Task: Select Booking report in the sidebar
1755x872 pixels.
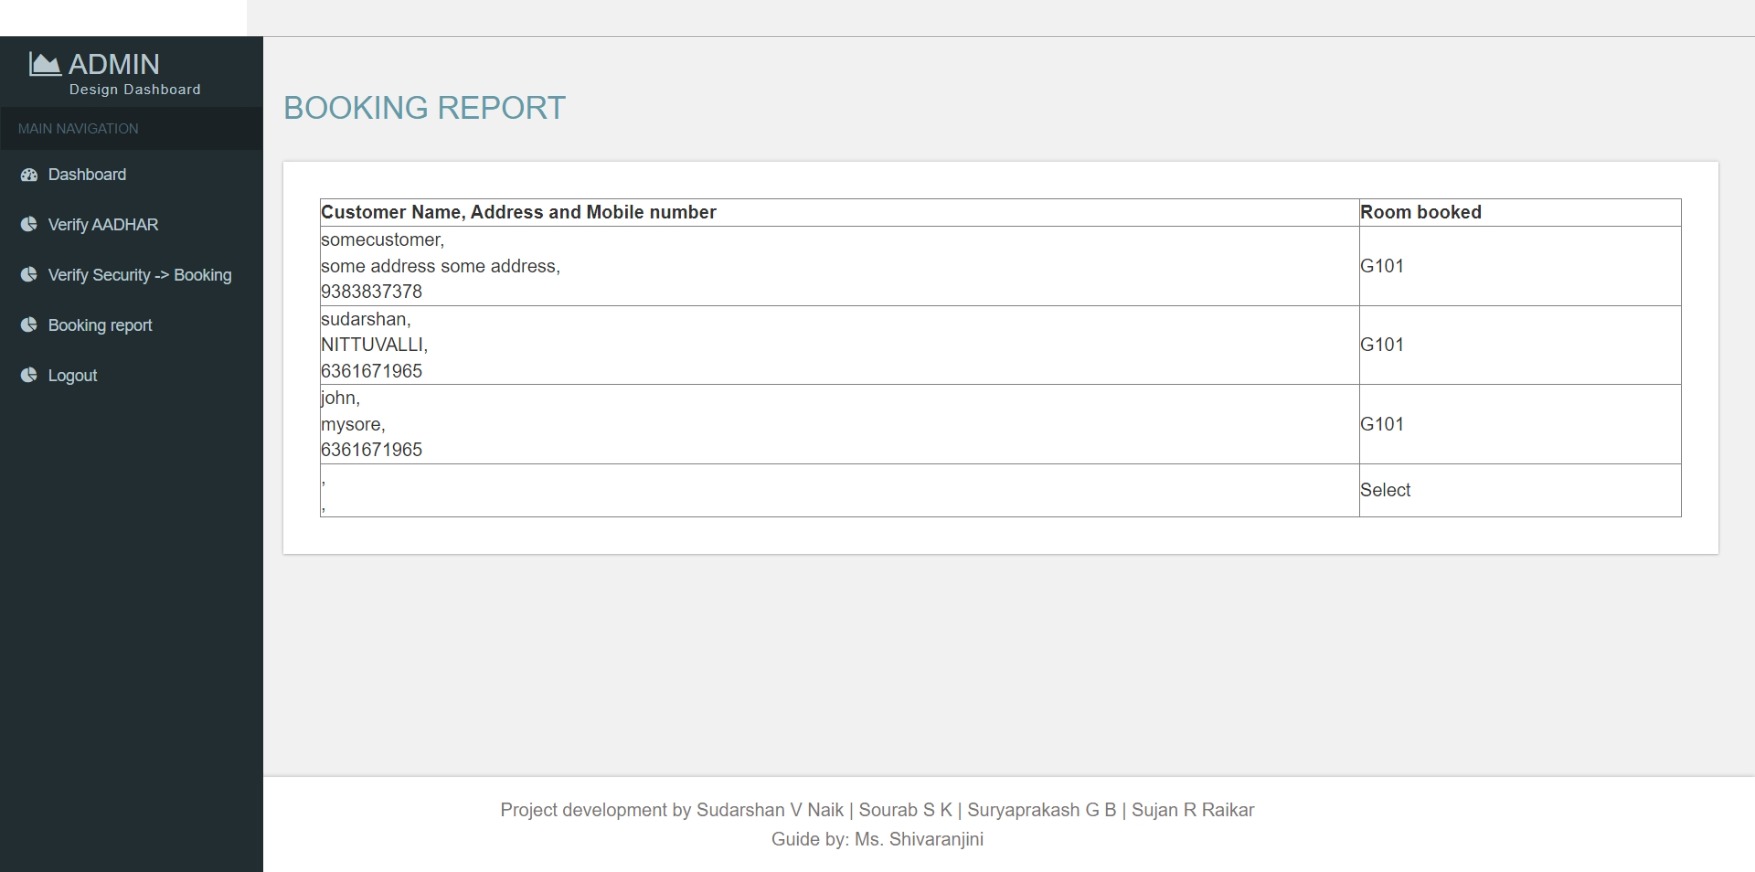Action: (x=100, y=325)
